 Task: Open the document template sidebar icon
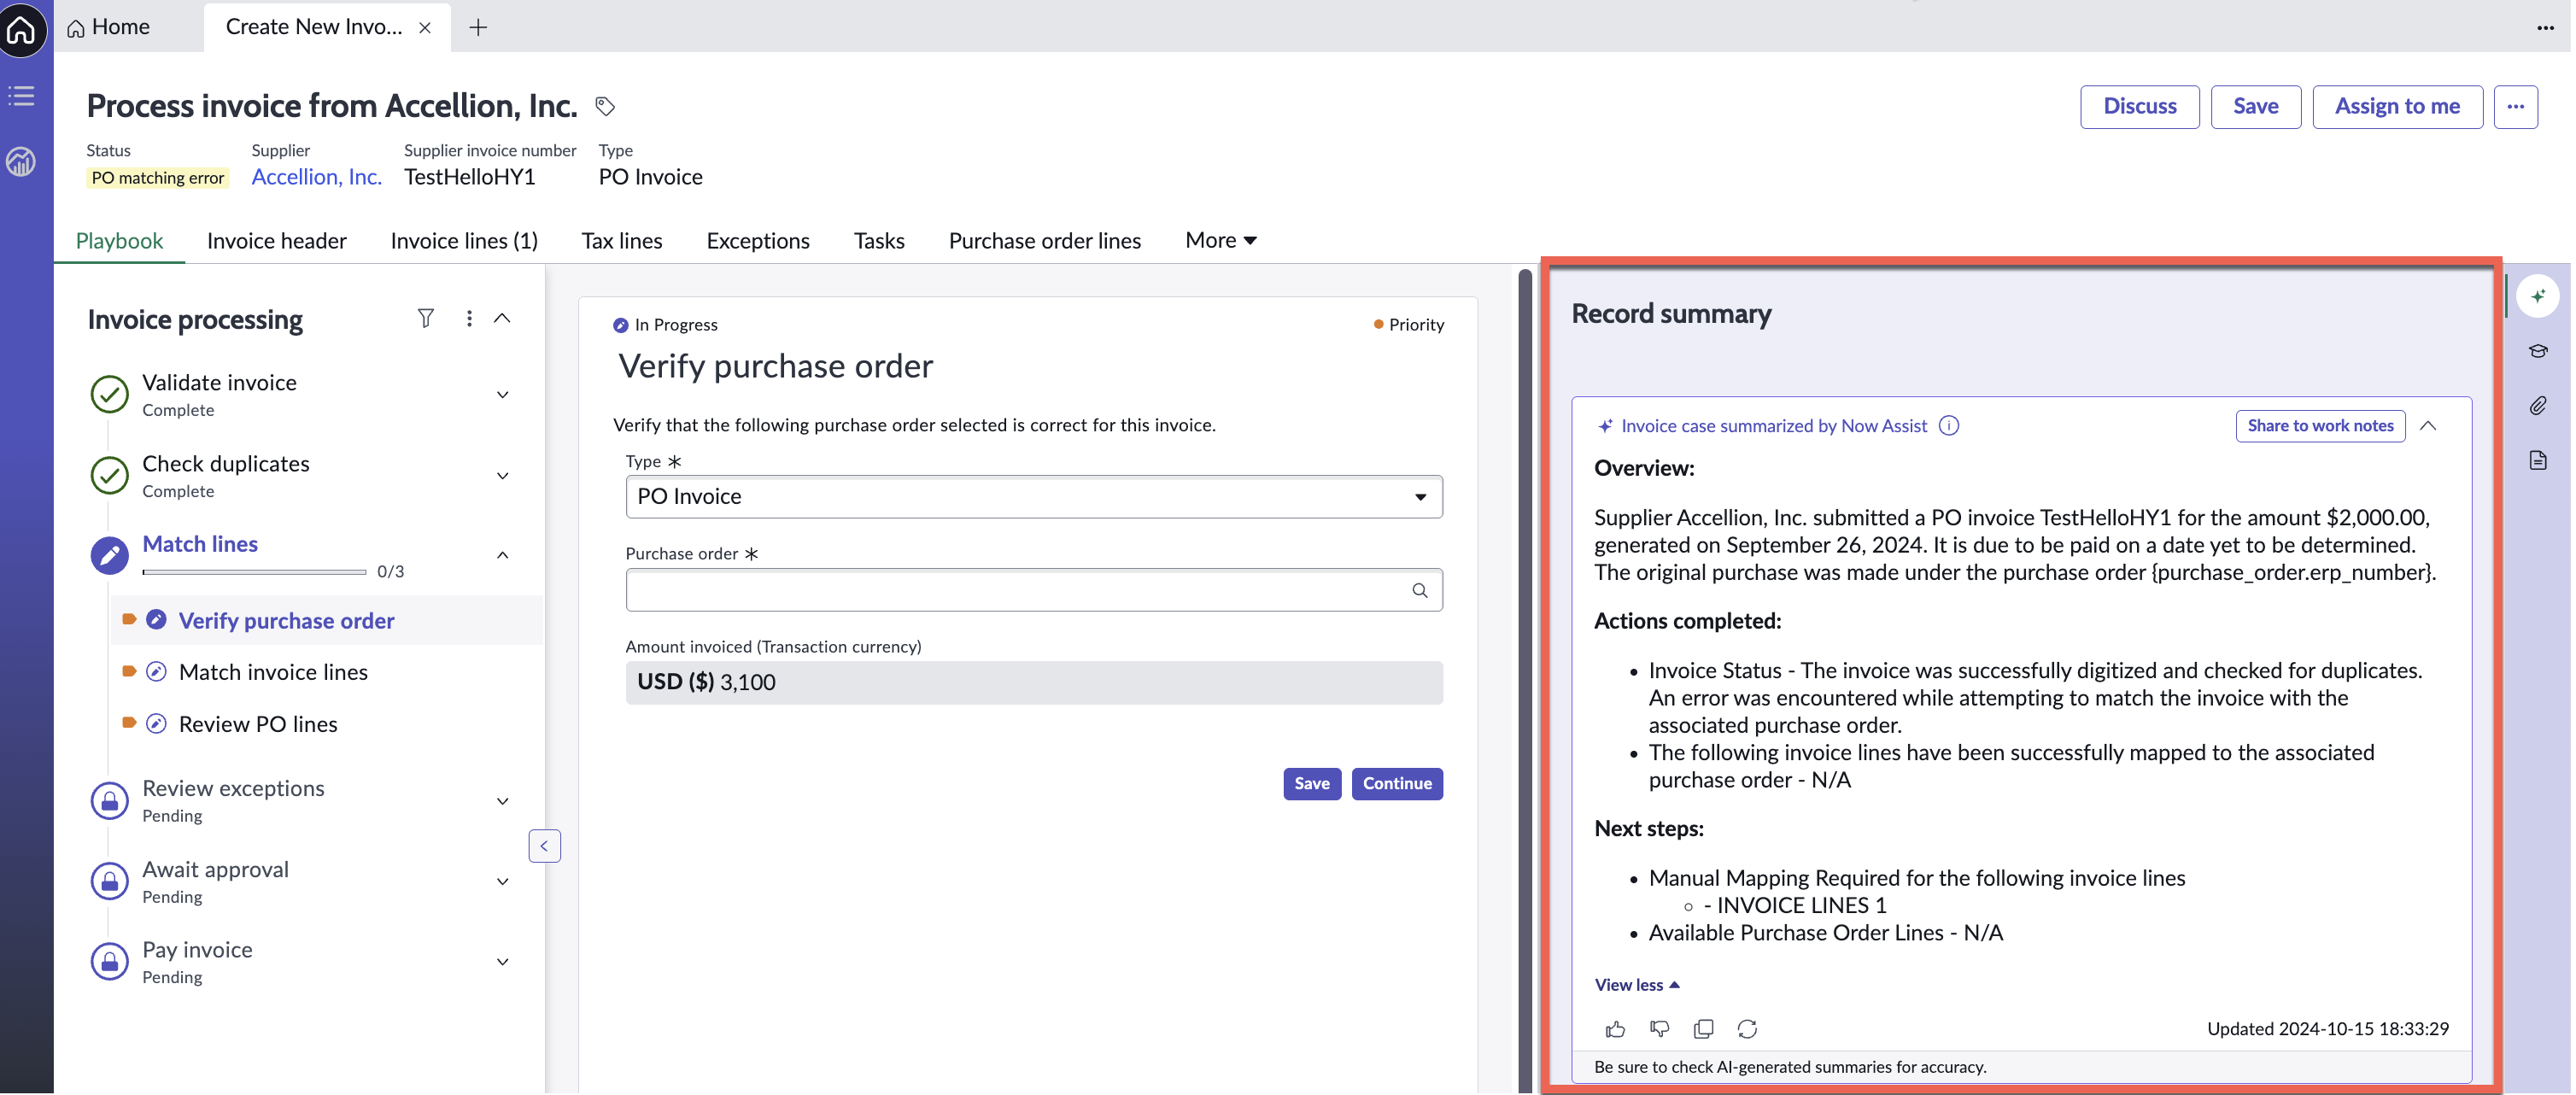click(x=2538, y=460)
